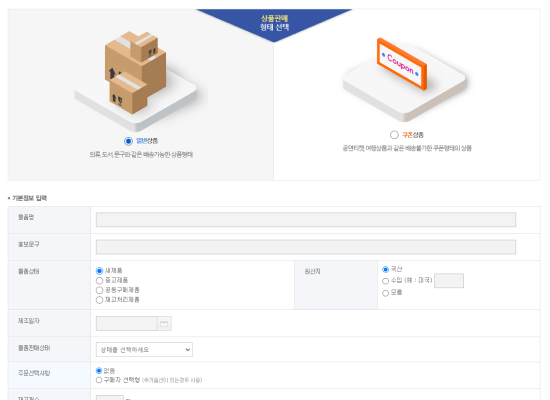Select 모름 as origin
Image resolution: width=550 pixels, height=400 pixels.
click(385, 293)
